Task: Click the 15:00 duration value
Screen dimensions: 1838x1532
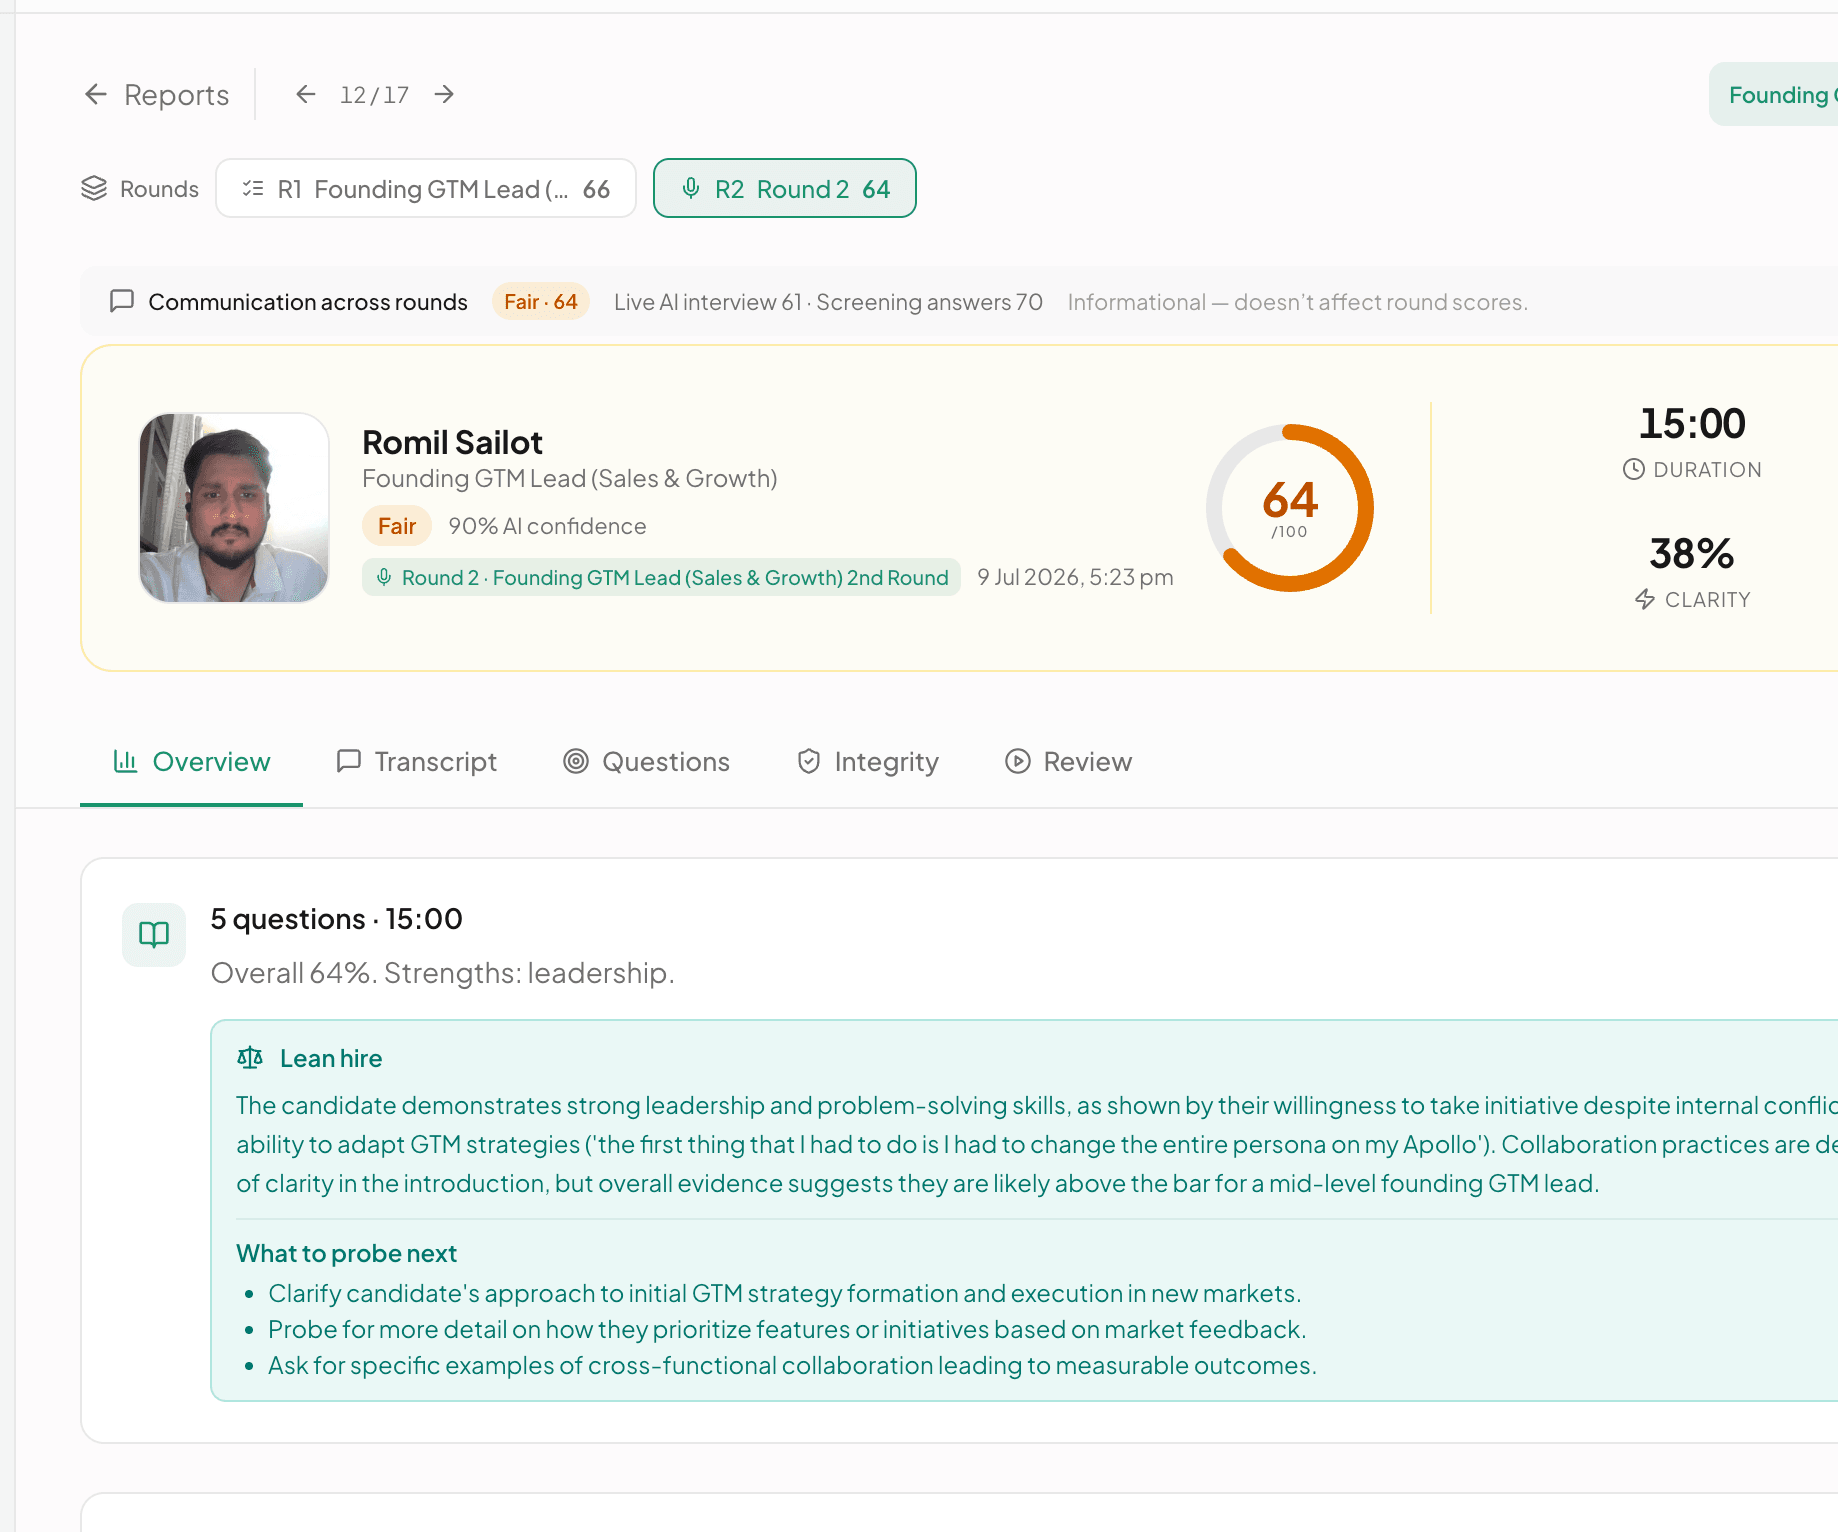Action: 1692,424
